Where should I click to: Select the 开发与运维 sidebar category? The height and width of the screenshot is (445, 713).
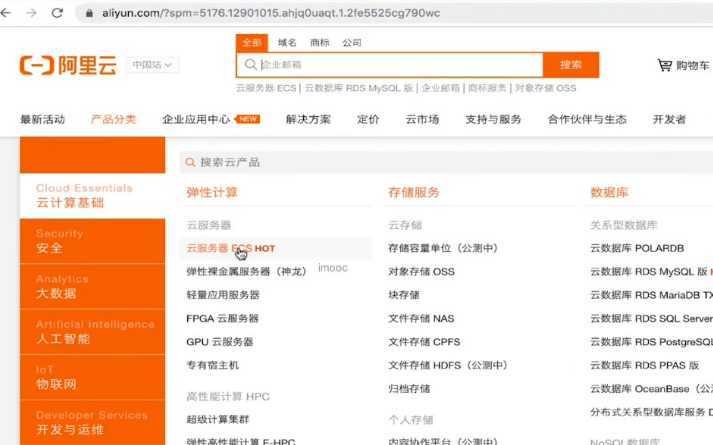(92, 423)
